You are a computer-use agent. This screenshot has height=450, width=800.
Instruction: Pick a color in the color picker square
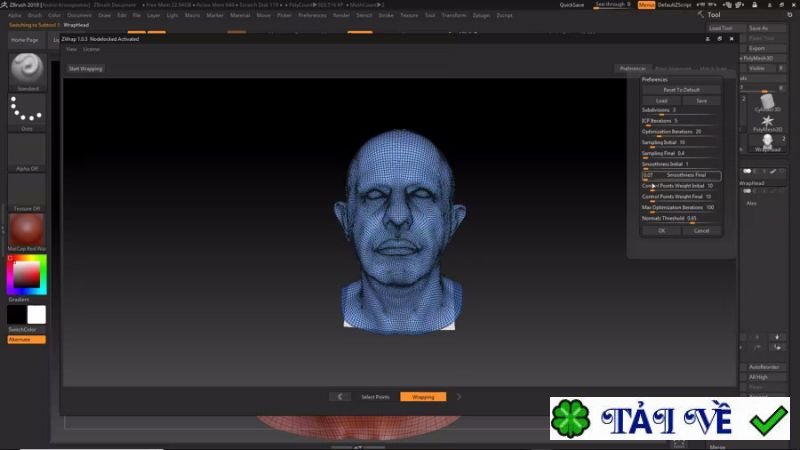[26, 273]
